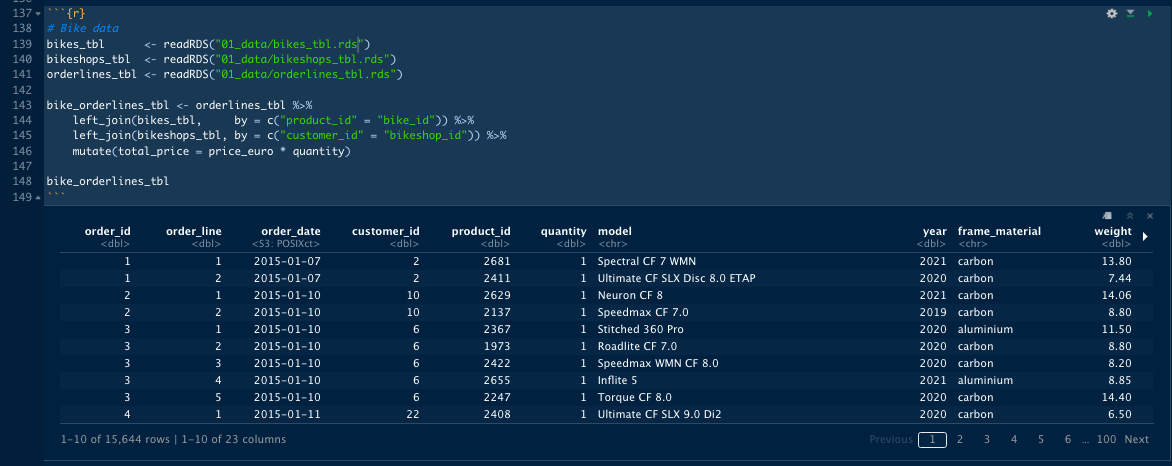Run all chunks above icon
This screenshot has height=466, width=1172.
[1131, 13]
